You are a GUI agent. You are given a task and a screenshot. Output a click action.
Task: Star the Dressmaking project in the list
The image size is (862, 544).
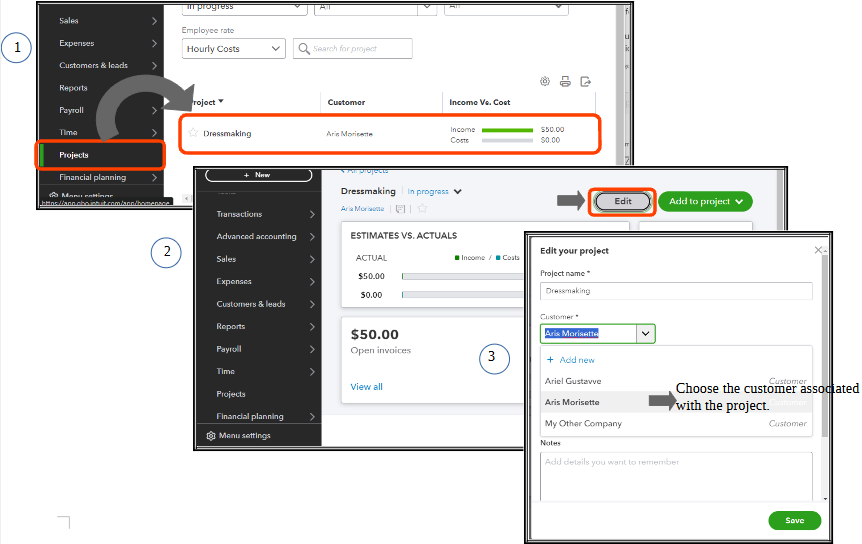coord(193,133)
